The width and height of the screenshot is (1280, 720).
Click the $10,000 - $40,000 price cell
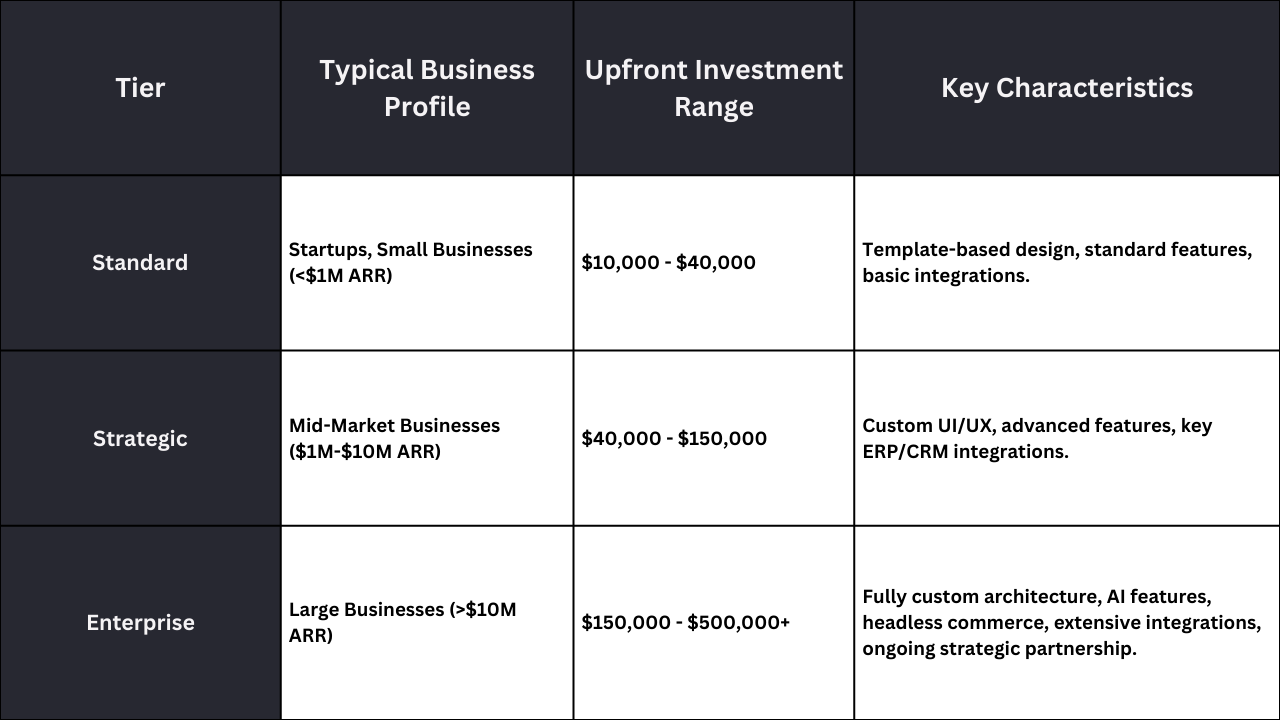pyautogui.click(x=714, y=263)
